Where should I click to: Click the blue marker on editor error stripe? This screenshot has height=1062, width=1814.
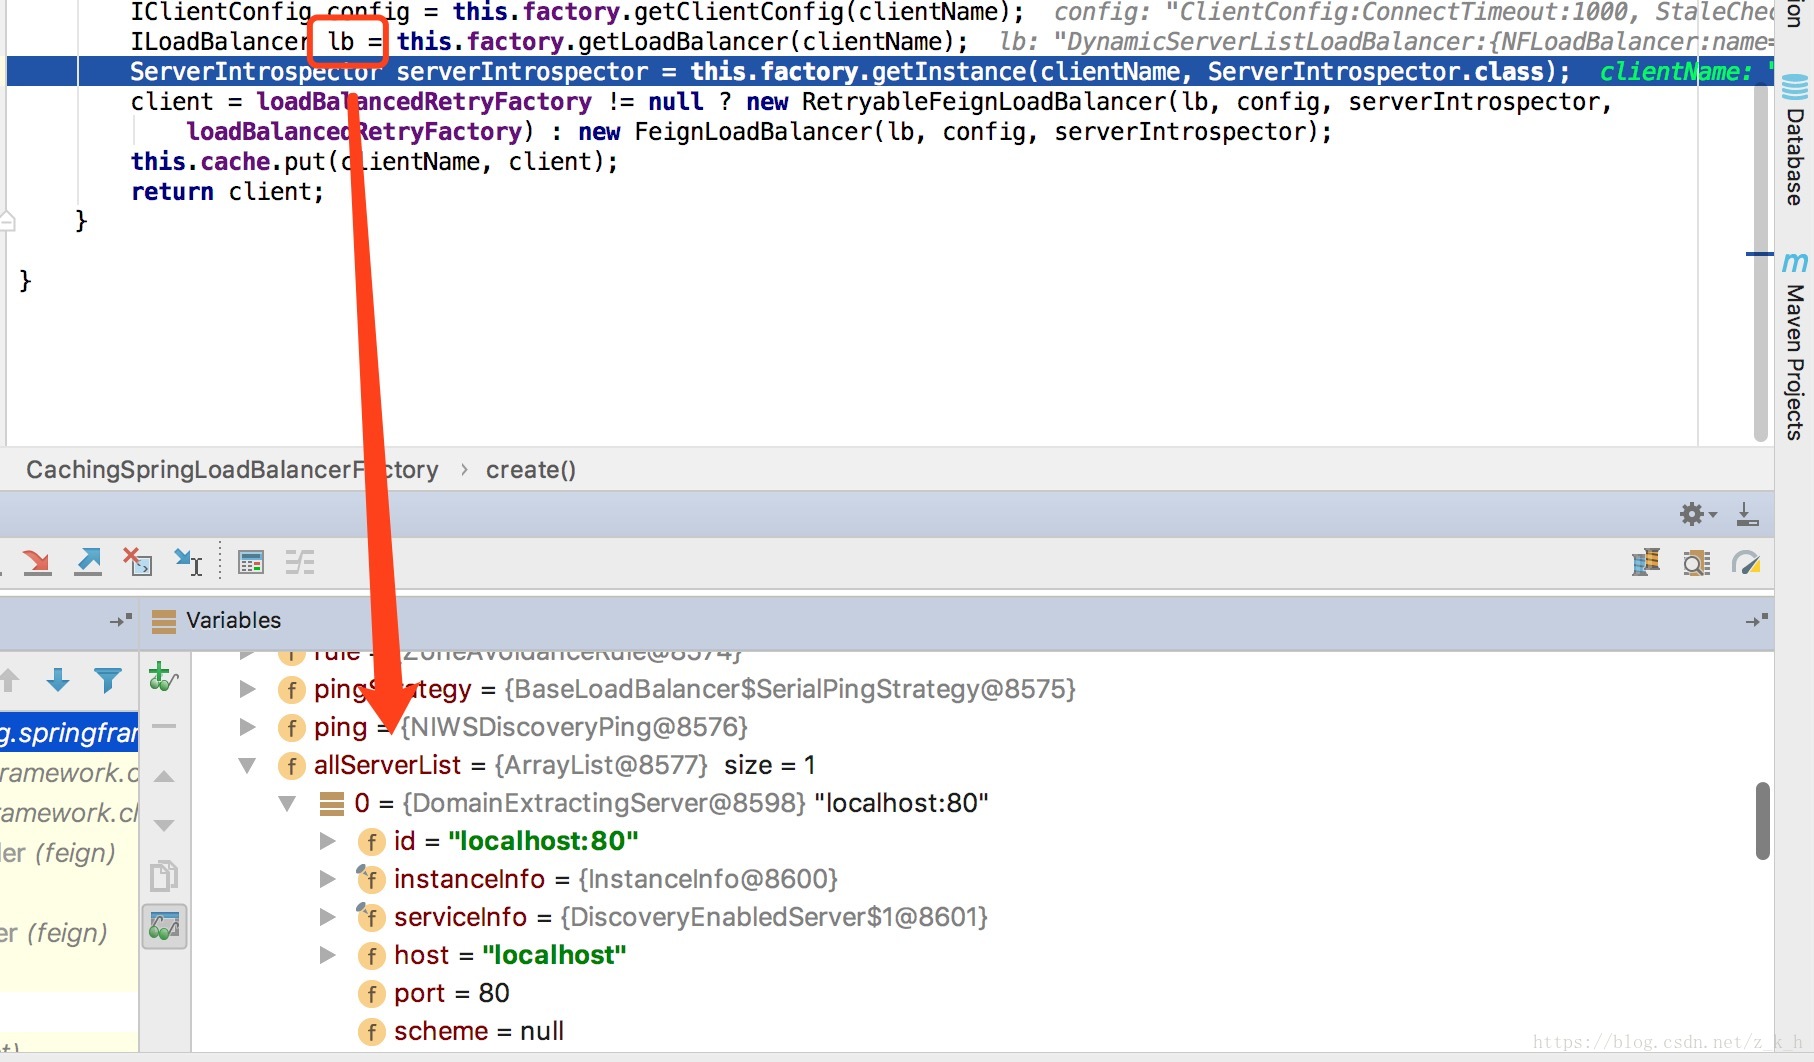click(1760, 254)
